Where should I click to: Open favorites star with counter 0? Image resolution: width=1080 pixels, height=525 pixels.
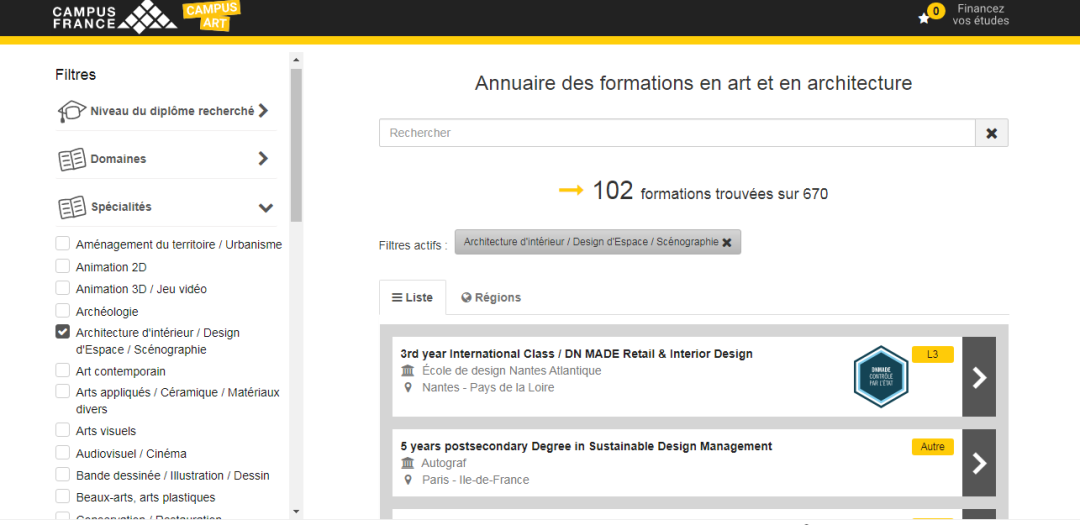coord(931,14)
